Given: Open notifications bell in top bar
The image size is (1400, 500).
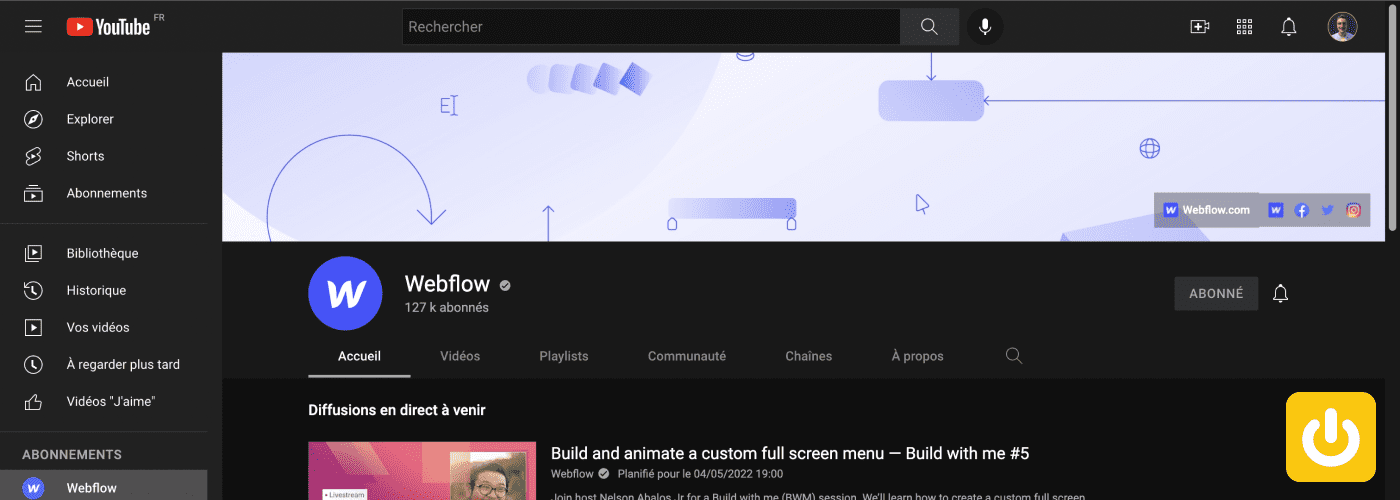Looking at the screenshot, I should [x=1289, y=27].
